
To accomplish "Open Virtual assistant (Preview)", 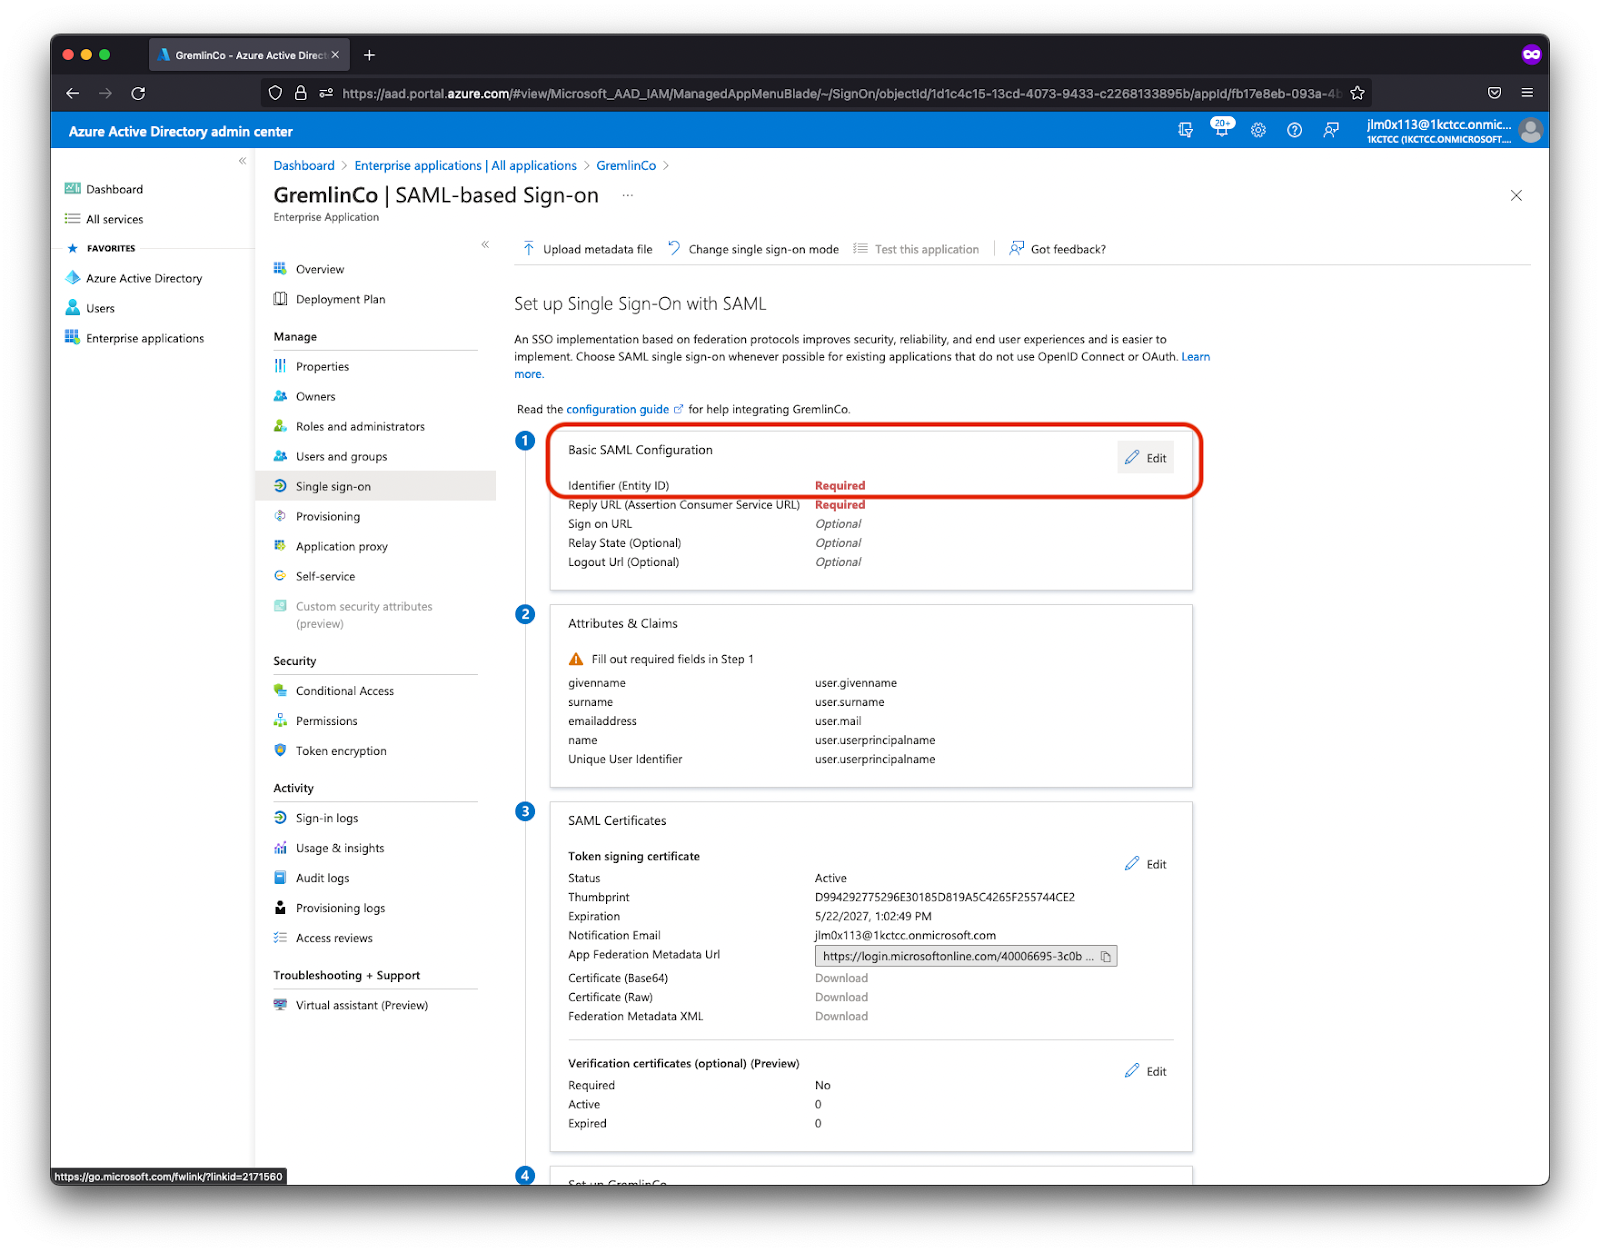I will tap(361, 1005).
